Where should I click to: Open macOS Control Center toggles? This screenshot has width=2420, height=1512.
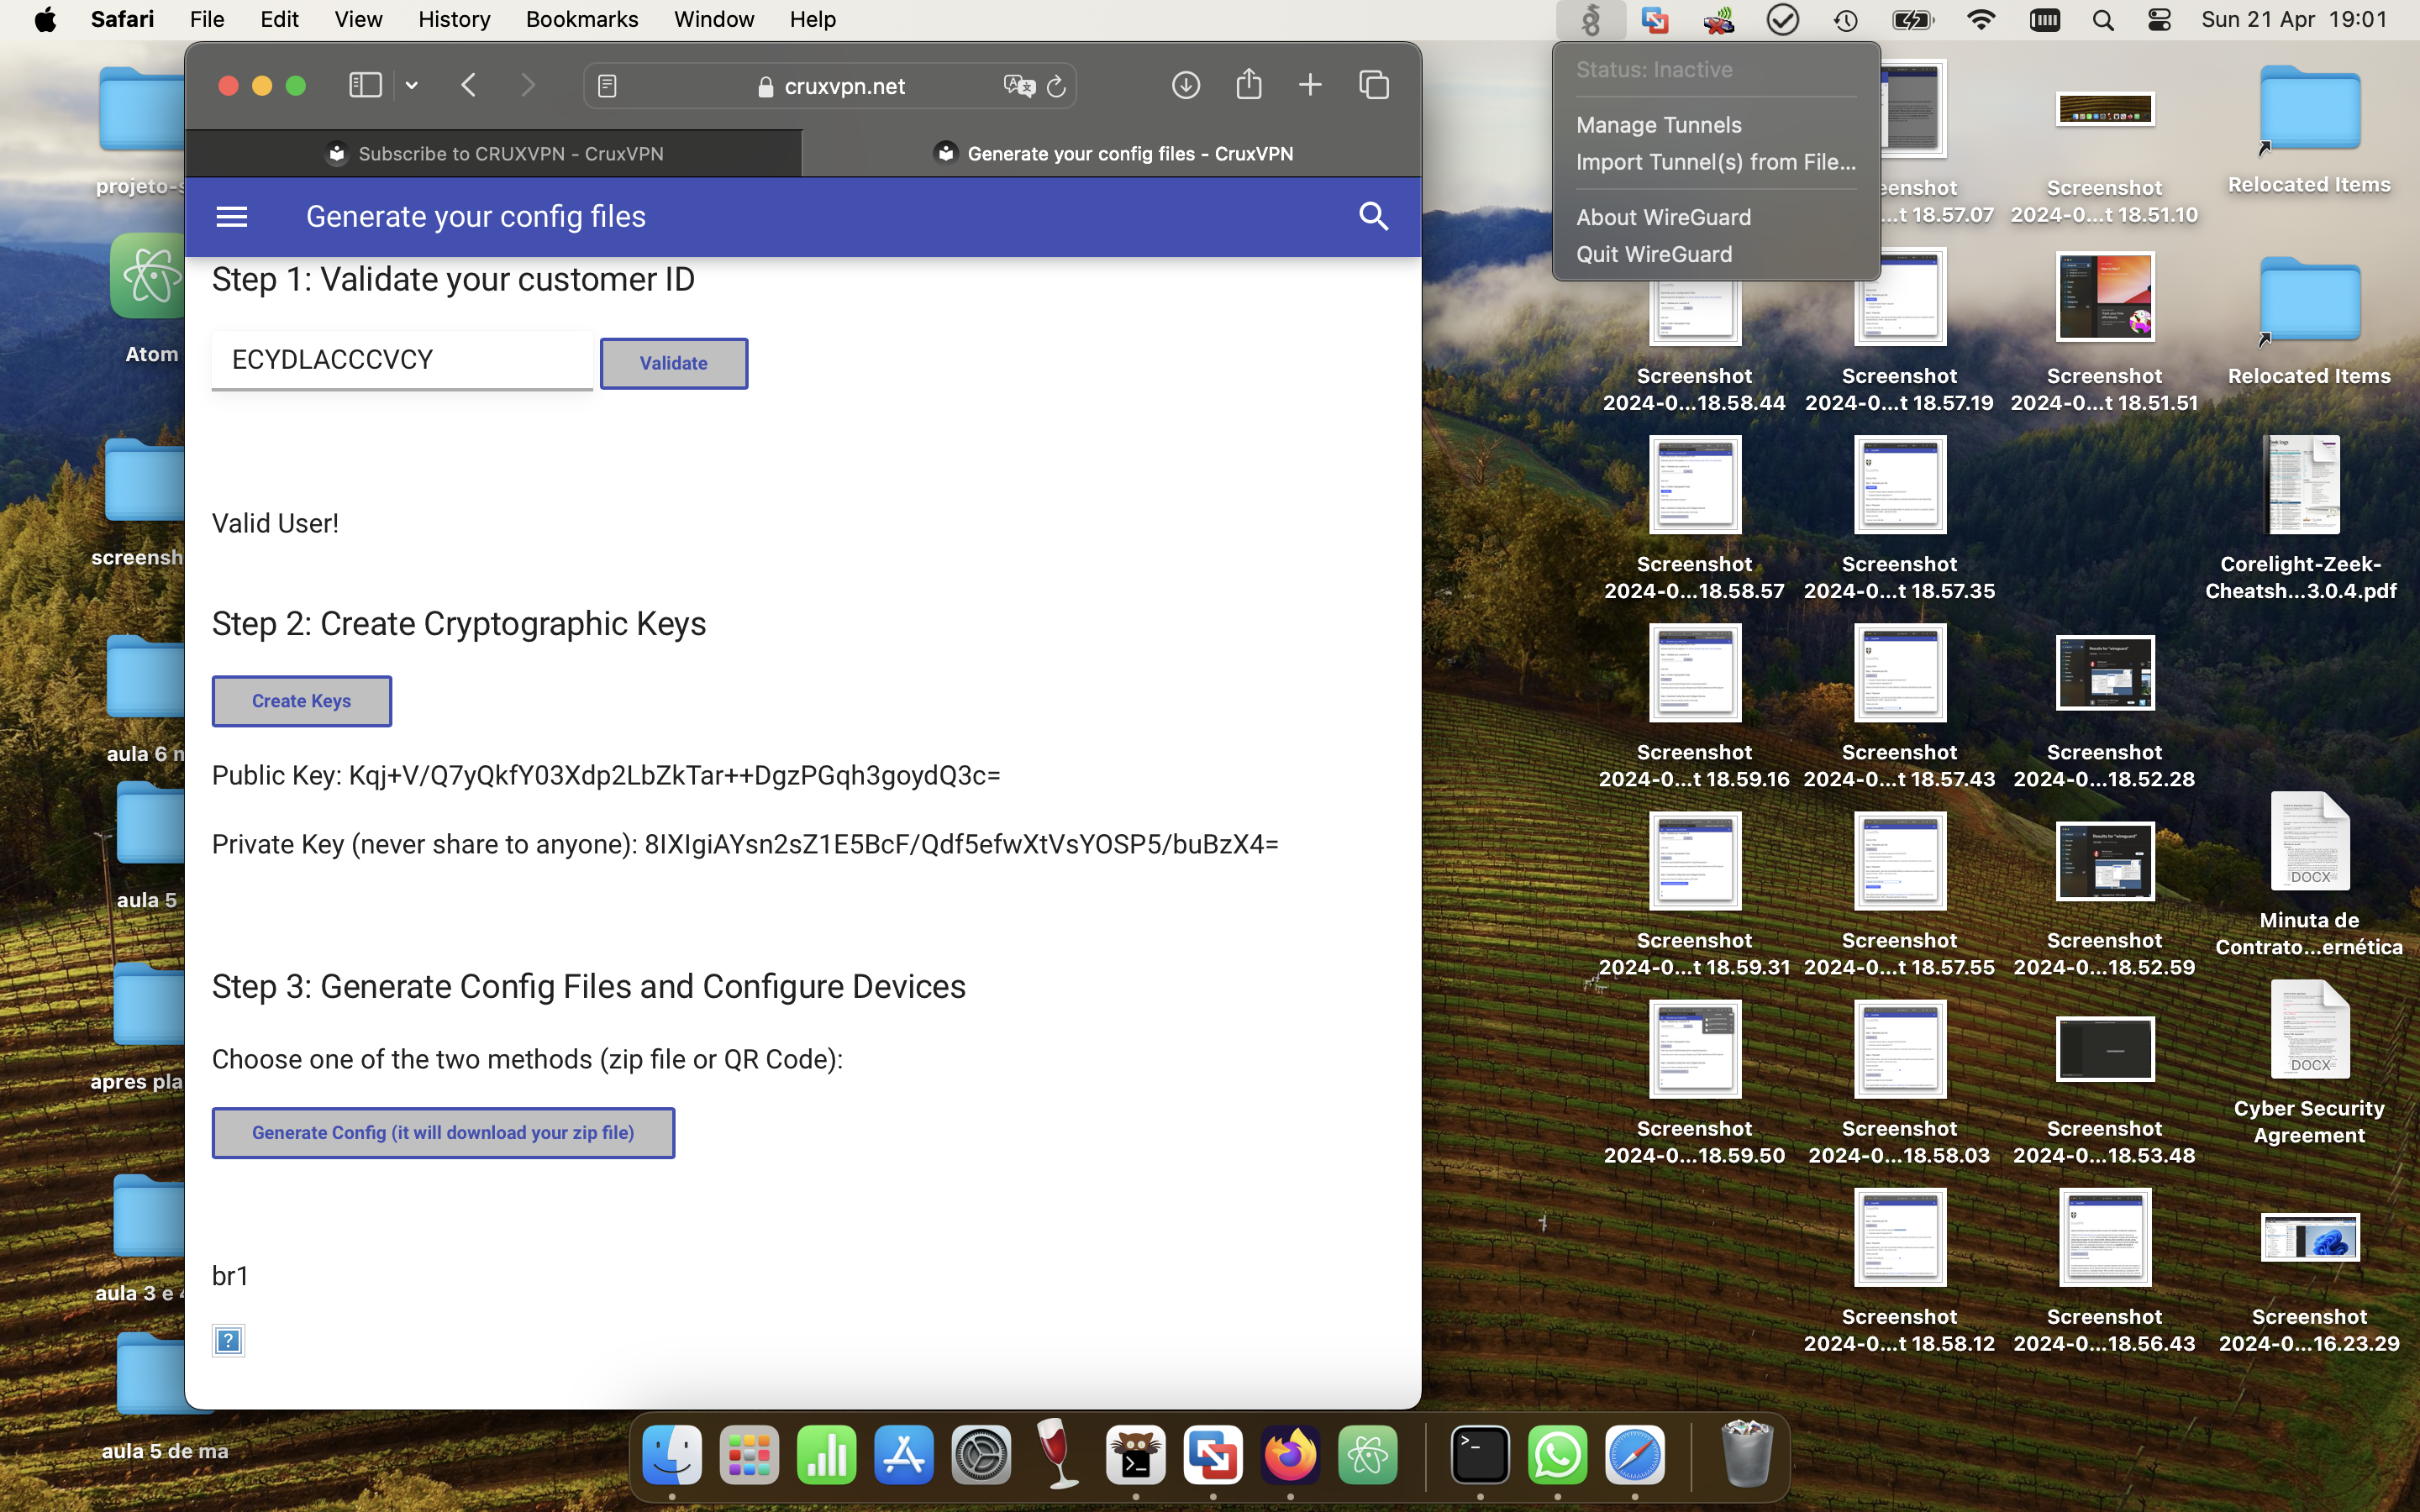click(x=2159, y=20)
